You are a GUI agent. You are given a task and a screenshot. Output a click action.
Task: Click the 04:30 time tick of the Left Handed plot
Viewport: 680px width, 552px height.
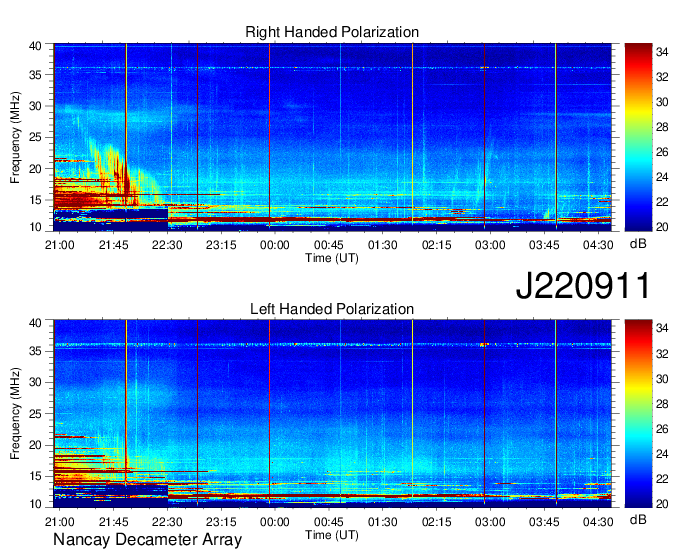point(598,522)
